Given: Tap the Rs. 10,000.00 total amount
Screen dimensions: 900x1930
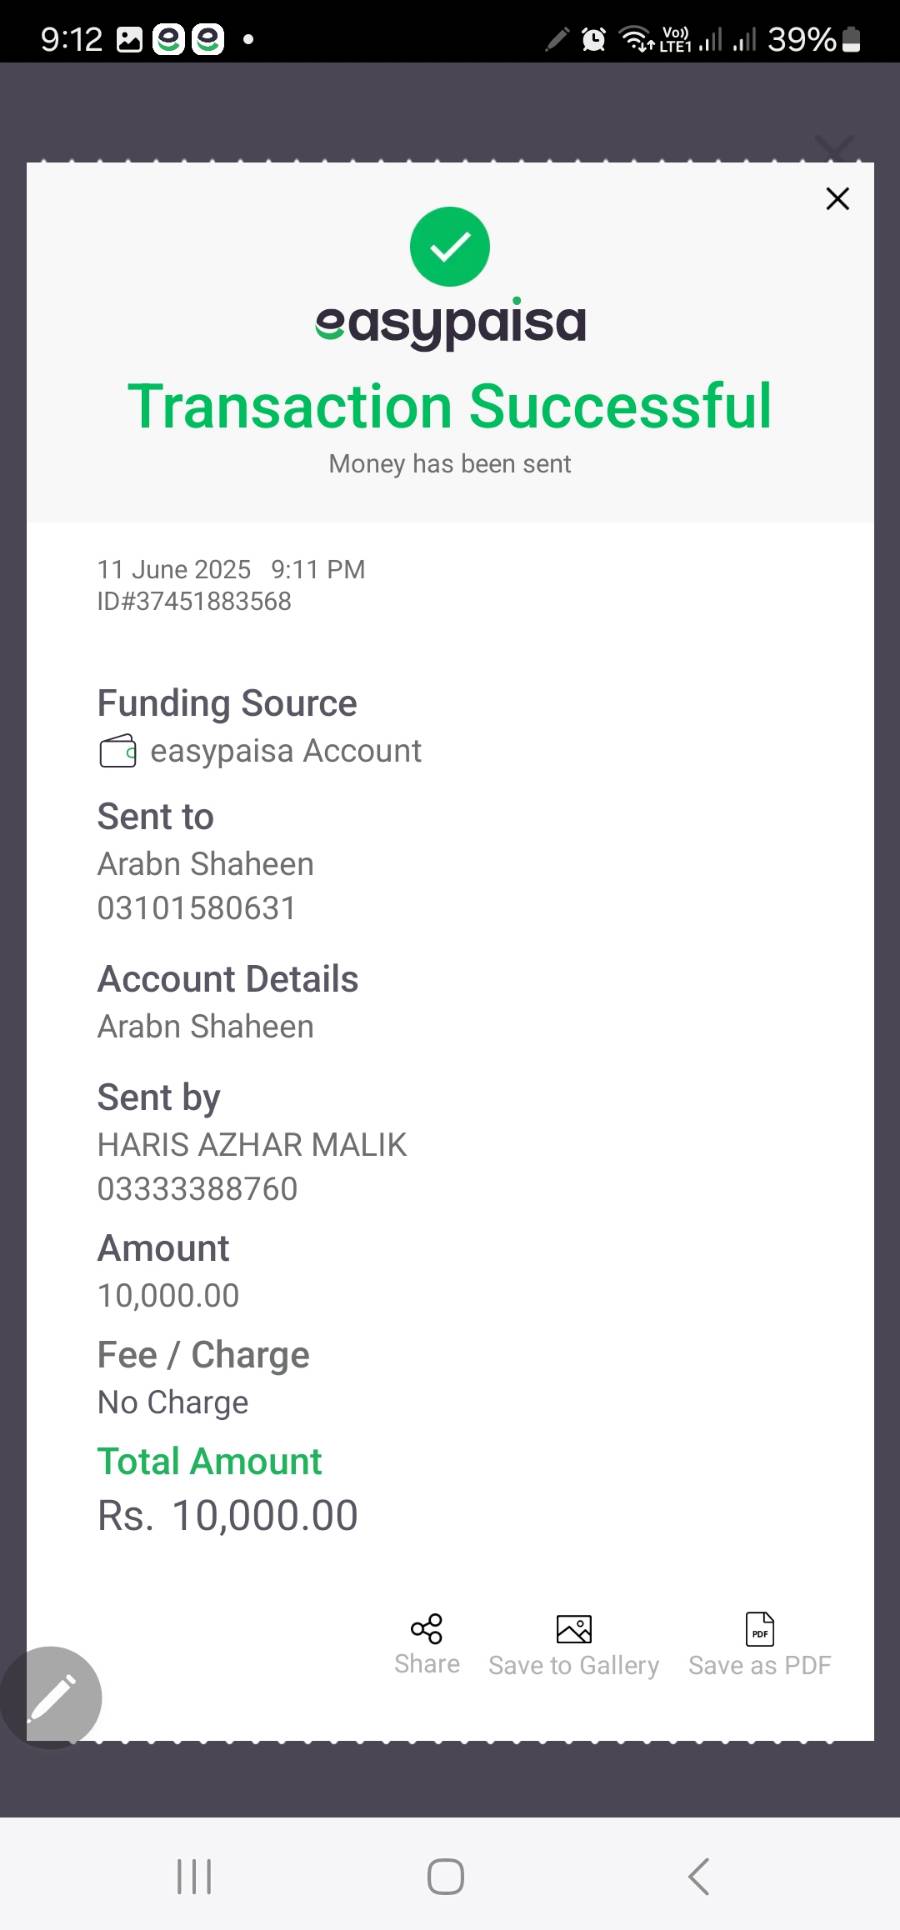Looking at the screenshot, I should point(228,1516).
